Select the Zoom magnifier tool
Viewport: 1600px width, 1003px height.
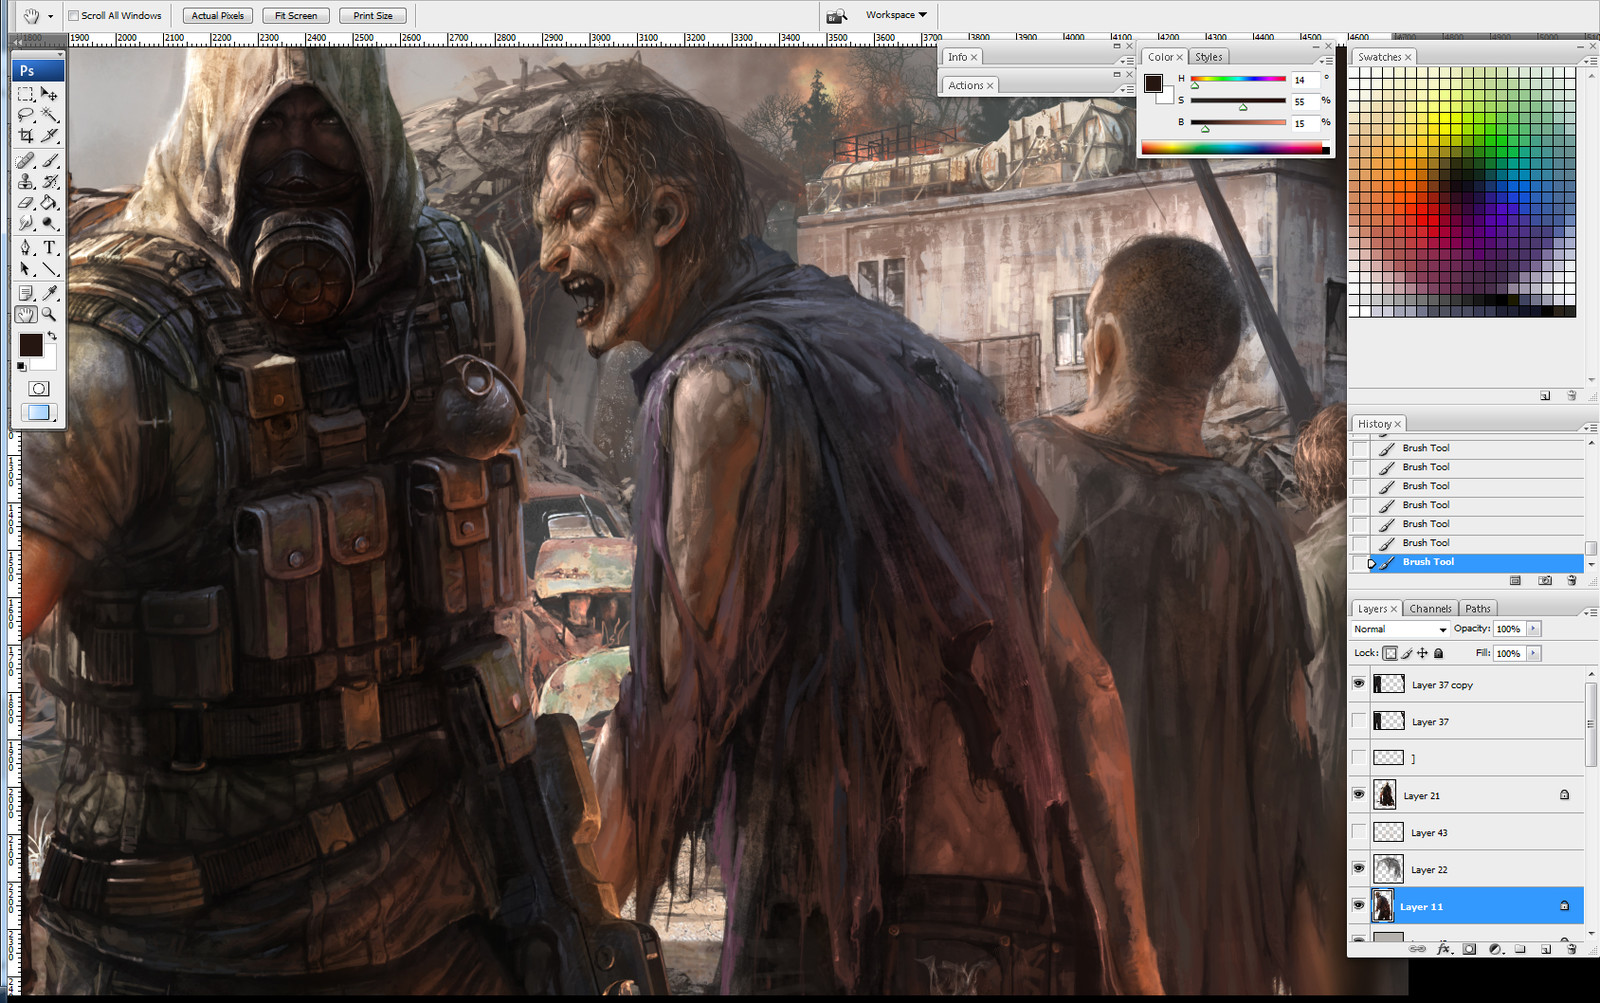(49, 314)
